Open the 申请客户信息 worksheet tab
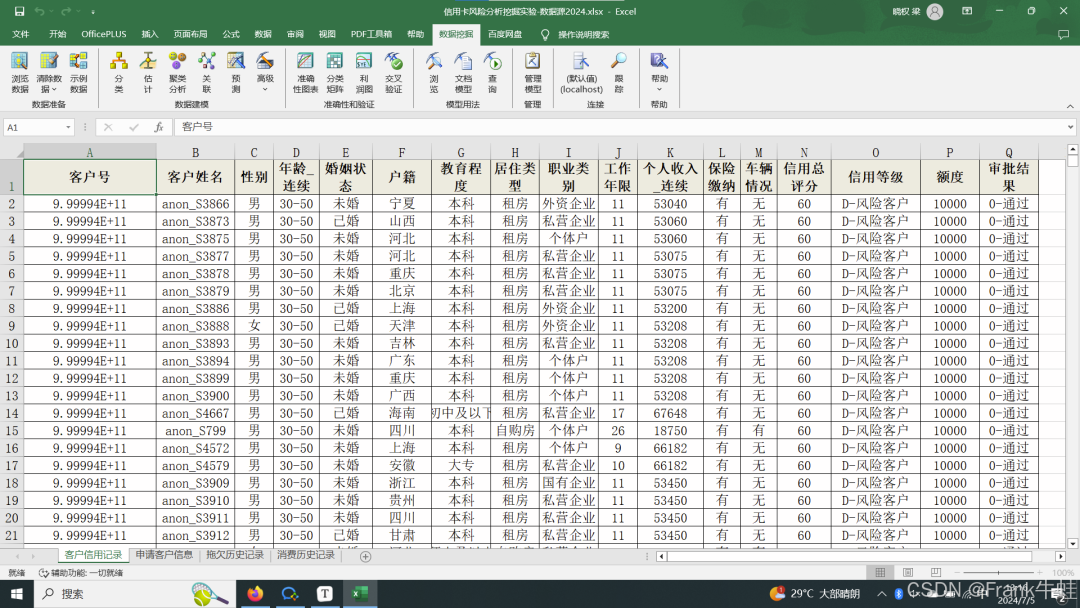 164,555
